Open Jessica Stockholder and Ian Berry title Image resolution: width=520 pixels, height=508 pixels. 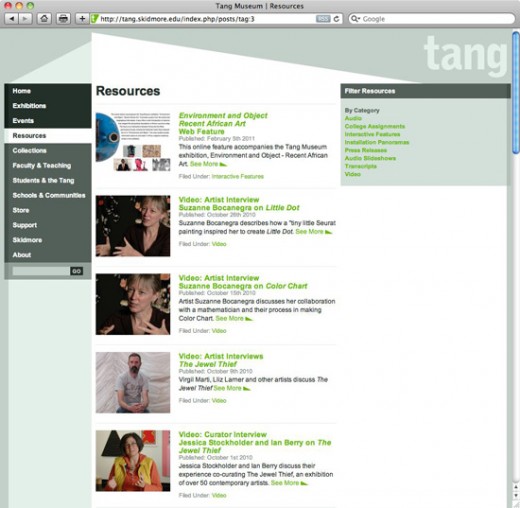pos(255,443)
